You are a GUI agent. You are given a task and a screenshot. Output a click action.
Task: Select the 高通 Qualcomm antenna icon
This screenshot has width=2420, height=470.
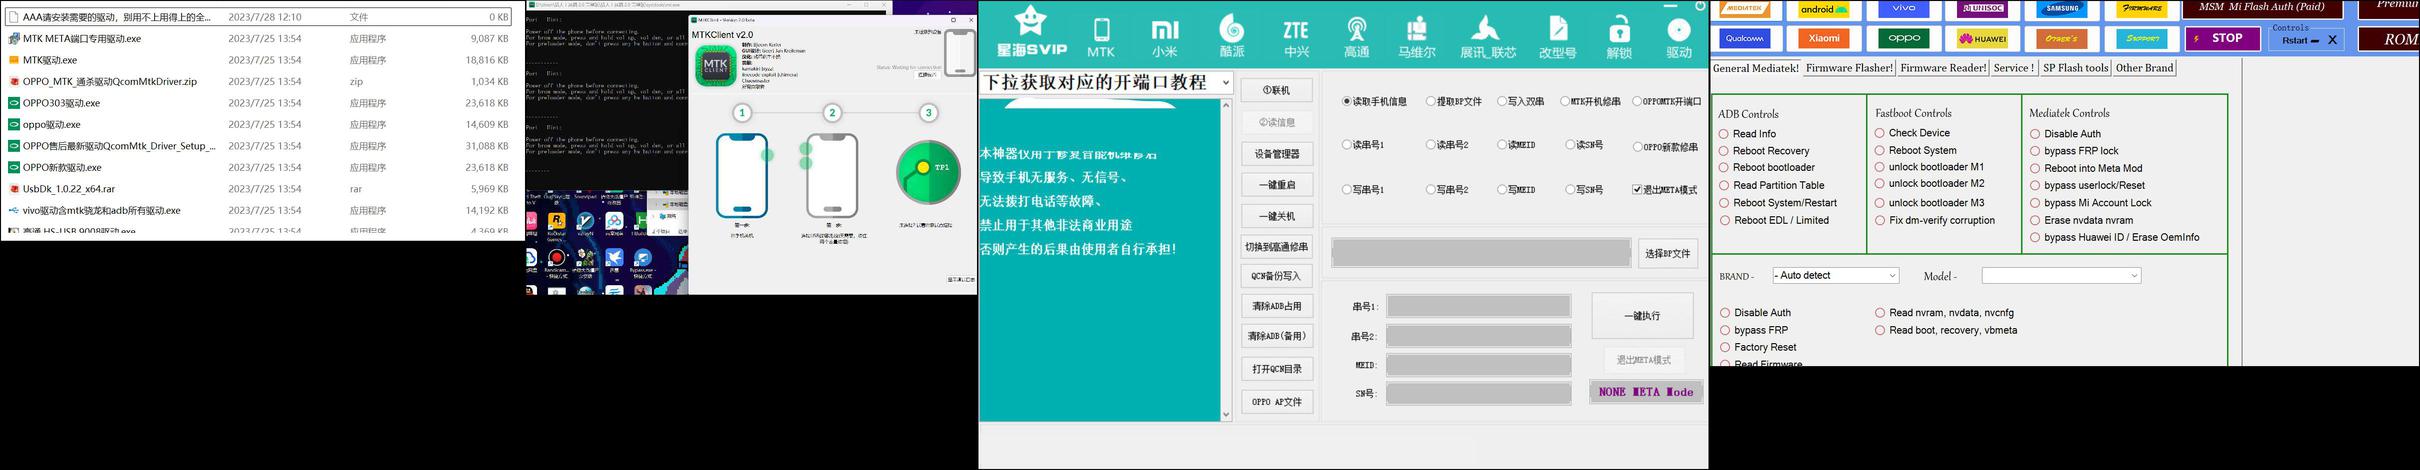tap(1357, 37)
